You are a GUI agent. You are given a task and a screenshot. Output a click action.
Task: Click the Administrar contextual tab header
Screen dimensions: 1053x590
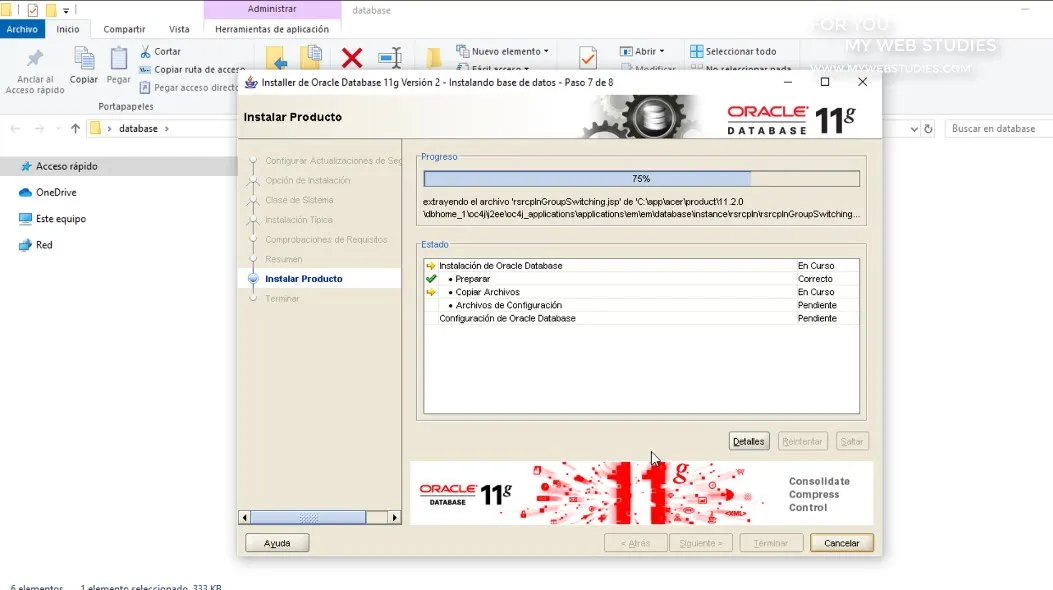(272, 9)
